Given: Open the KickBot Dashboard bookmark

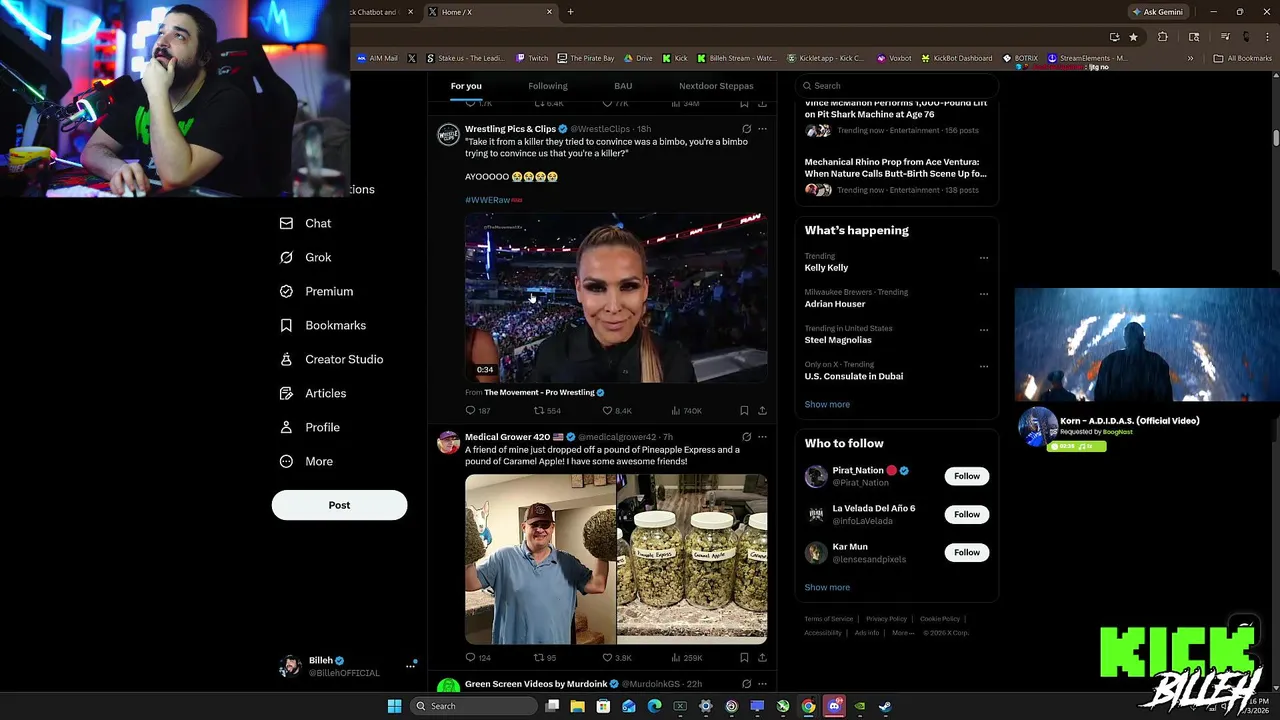Looking at the screenshot, I should (957, 58).
